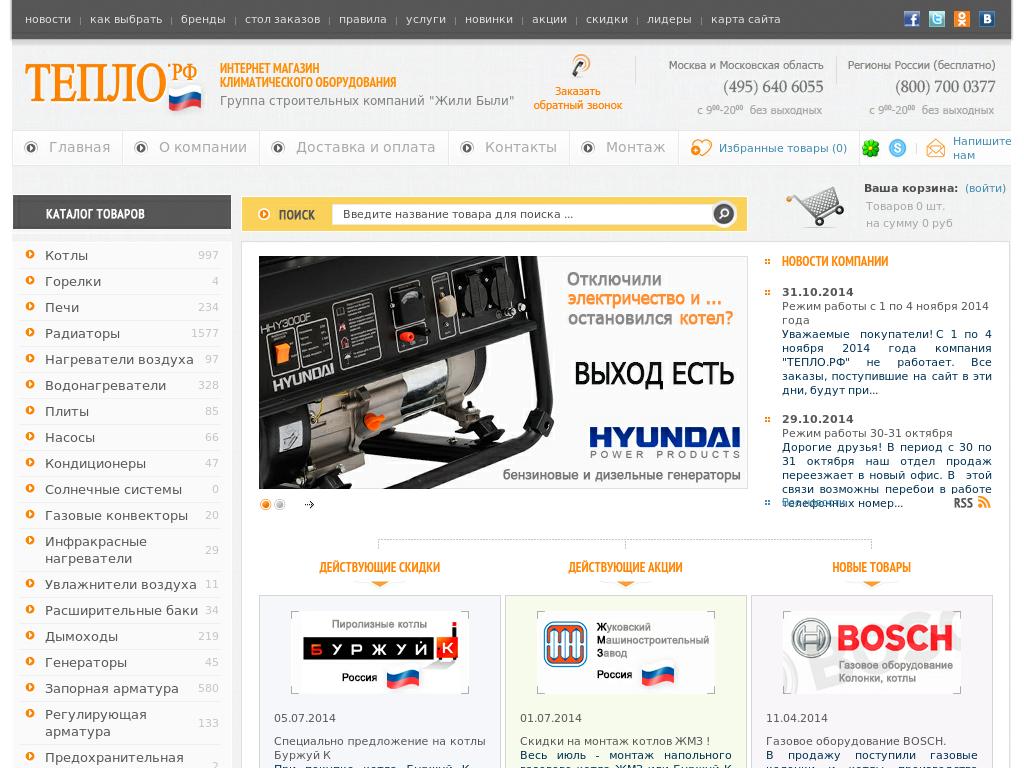Image resolution: width=1024 pixels, height=768 pixels.
Task: Switch to the 'Доставка и оплата' tab
Action: pos(364,147)
